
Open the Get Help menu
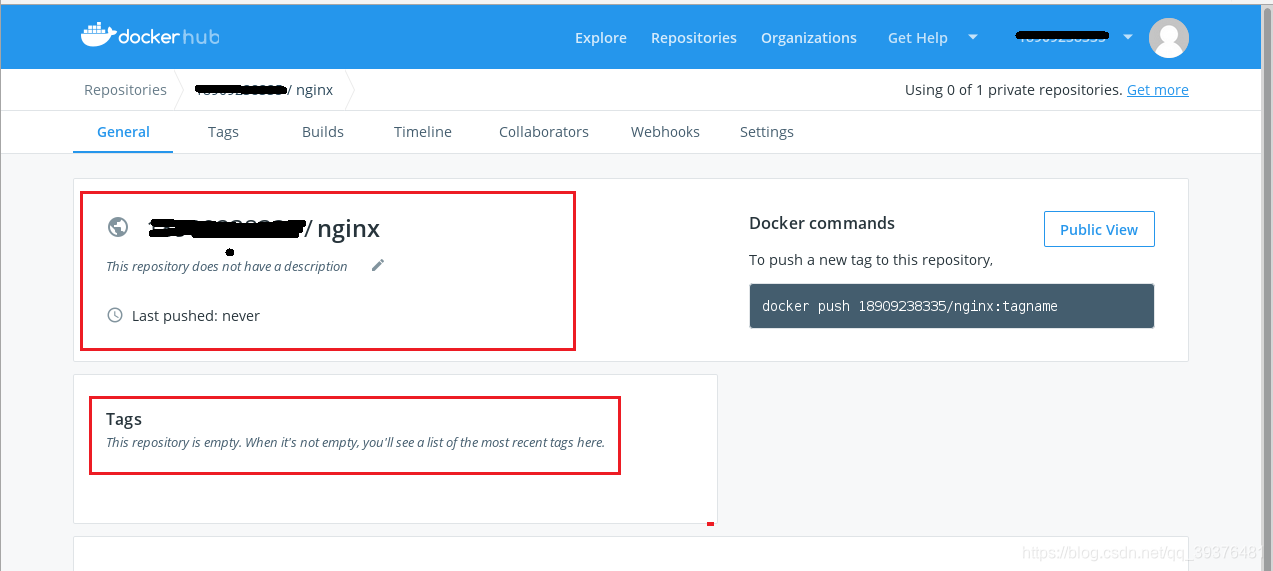point(918,38)
